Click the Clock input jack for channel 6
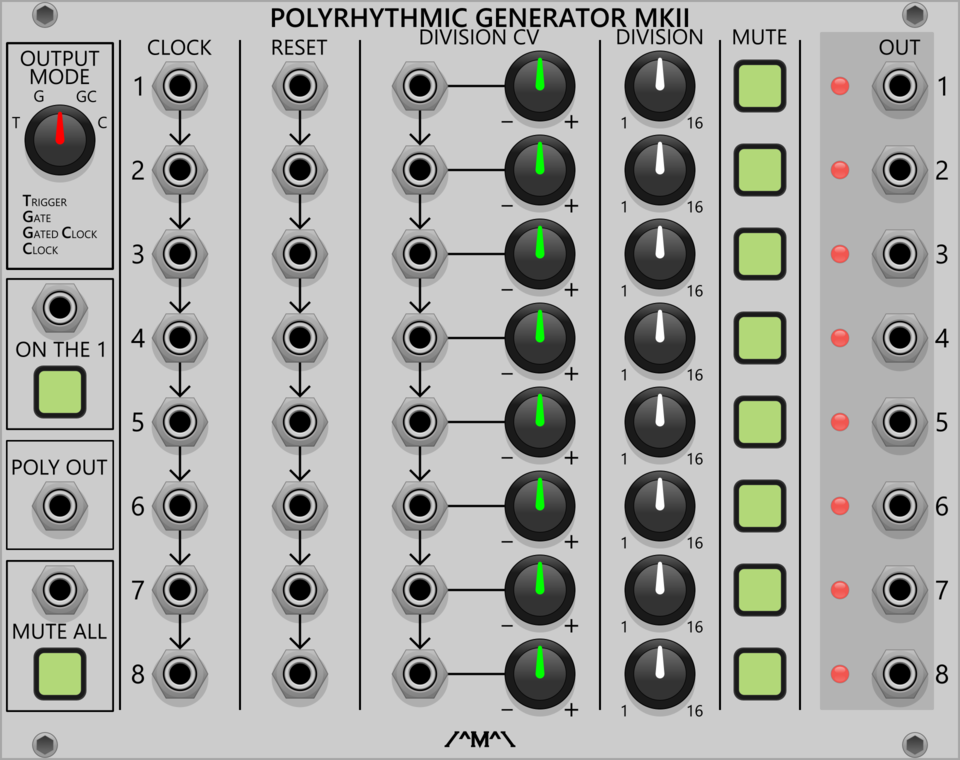The width and height of the screenshot is (960, 760). (x=180, y=506)
